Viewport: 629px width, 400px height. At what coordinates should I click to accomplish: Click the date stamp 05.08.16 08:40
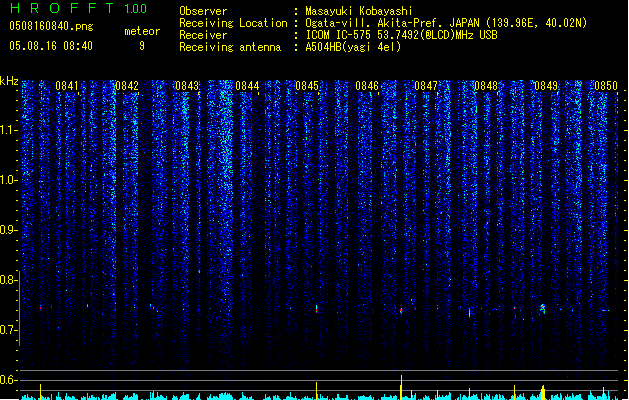(51, 46)
